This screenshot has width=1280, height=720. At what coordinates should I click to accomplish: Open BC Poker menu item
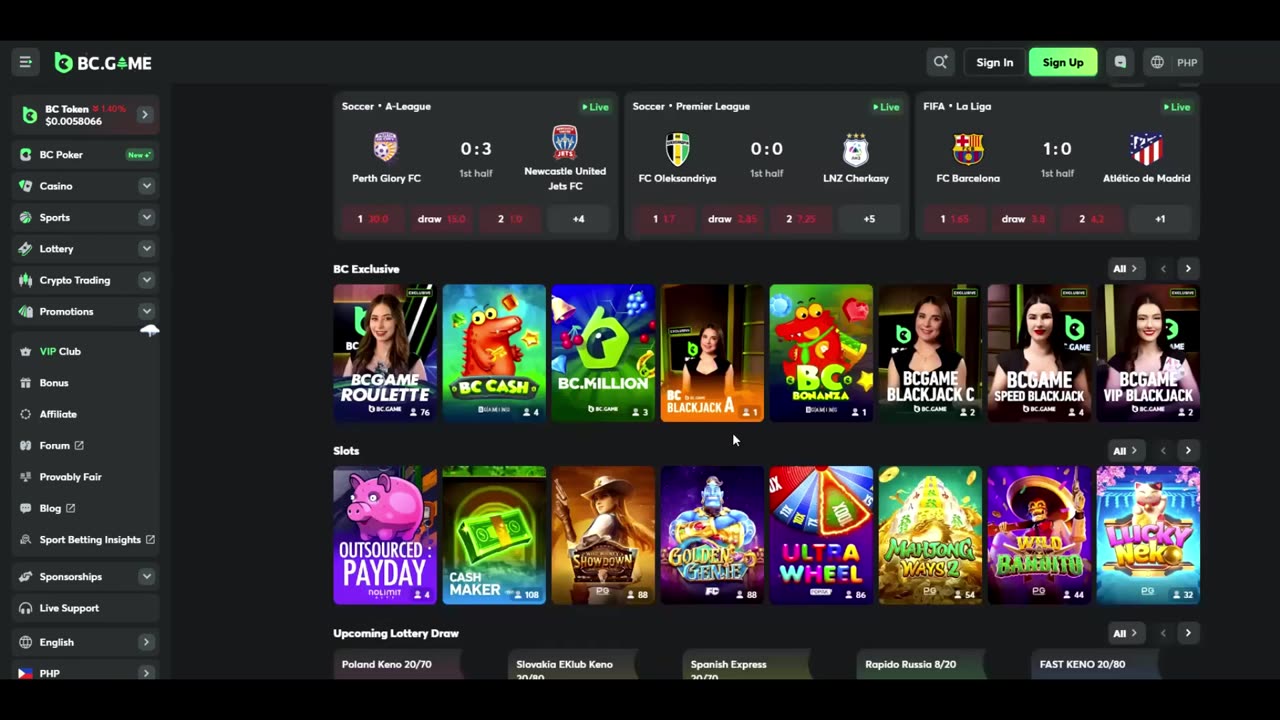point(86,155)
